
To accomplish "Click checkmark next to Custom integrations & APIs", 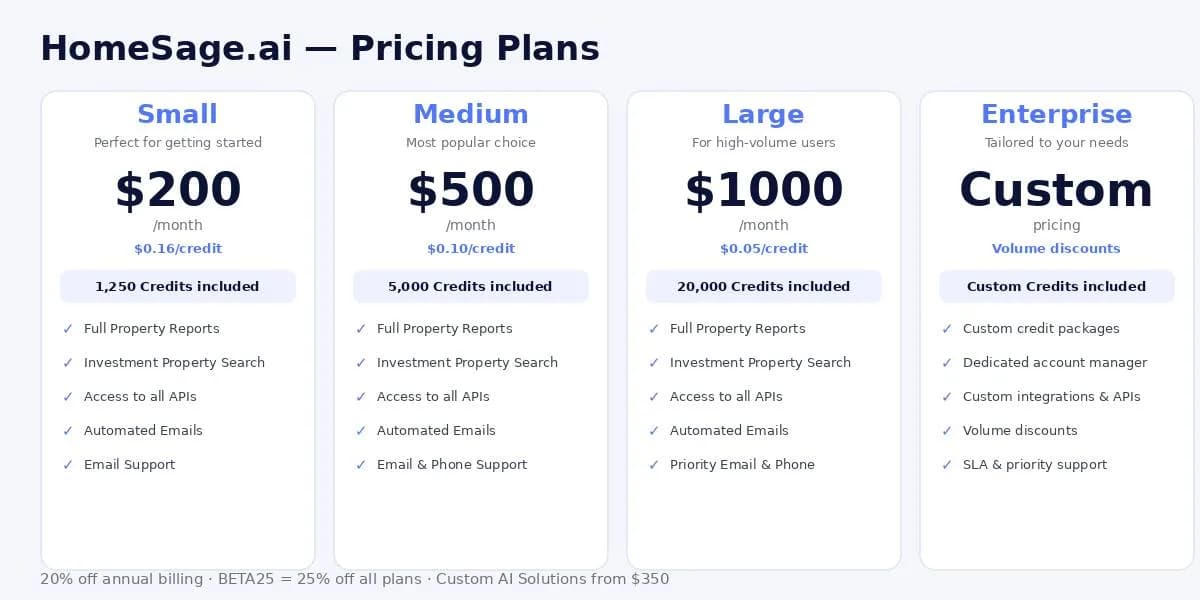I will point(947,397).
